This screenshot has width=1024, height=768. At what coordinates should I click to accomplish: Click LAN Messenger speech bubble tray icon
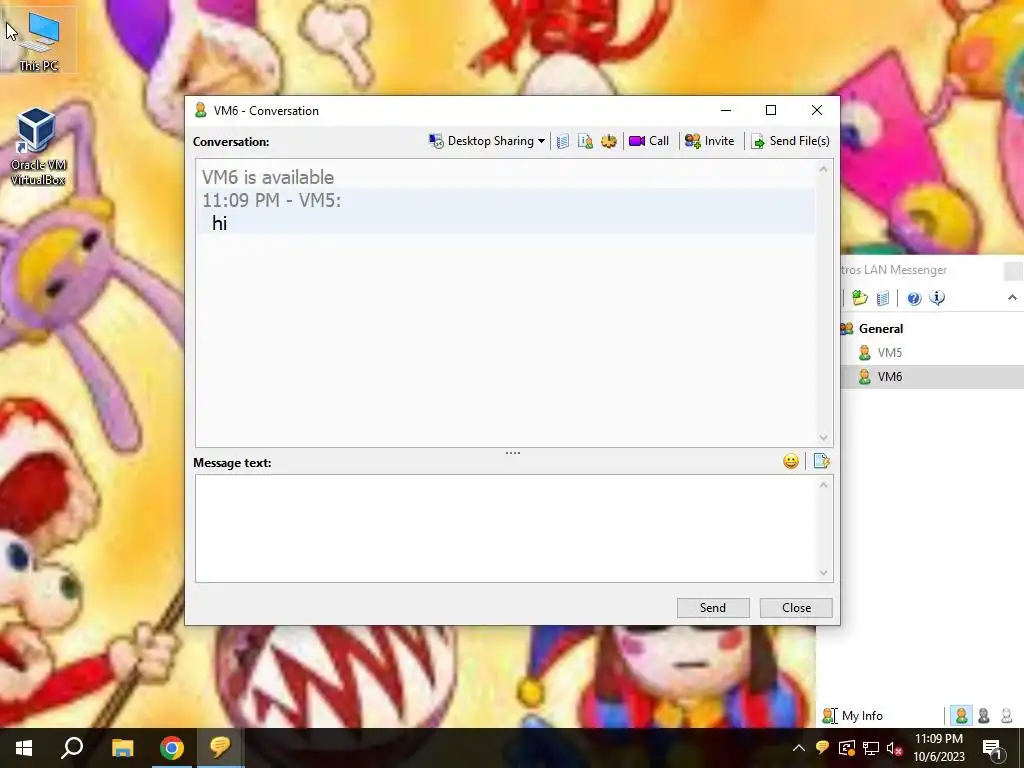pyautogui.click(x=822, y=748)
